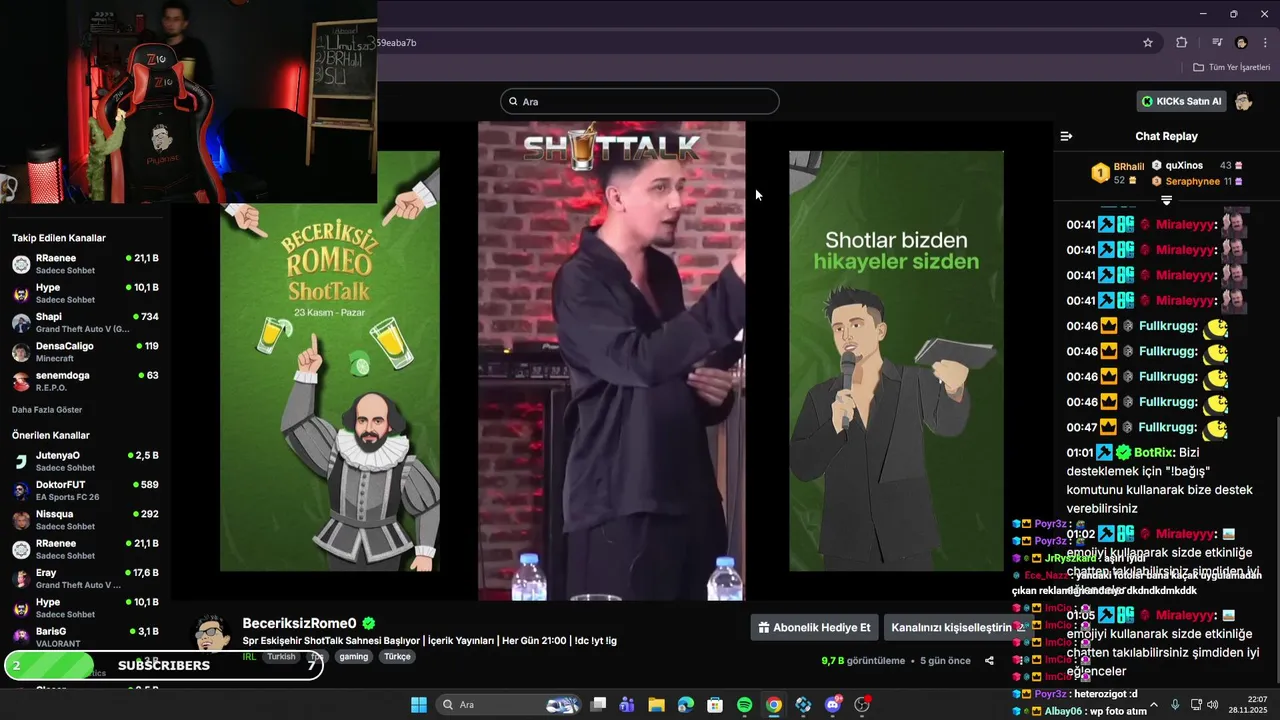Select the IRL category tag

tap(249, 657)
